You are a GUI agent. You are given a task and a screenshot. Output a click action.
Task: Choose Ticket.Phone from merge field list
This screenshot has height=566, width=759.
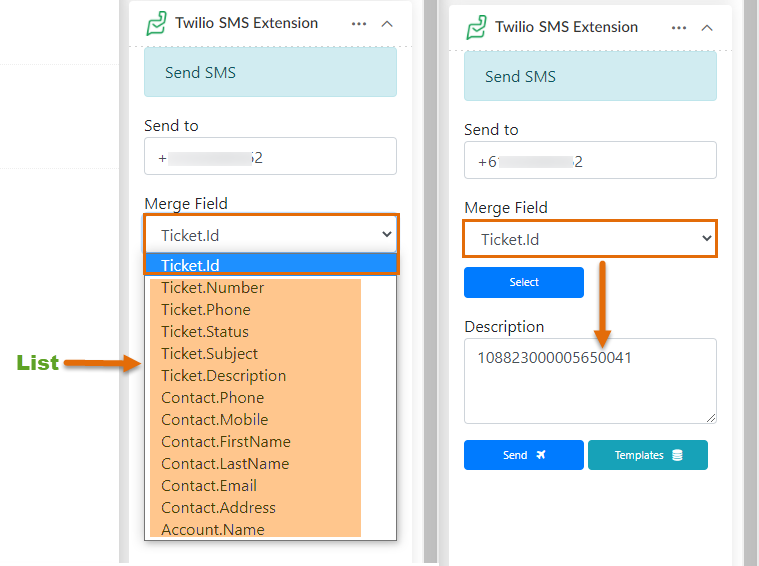point(271,310)
